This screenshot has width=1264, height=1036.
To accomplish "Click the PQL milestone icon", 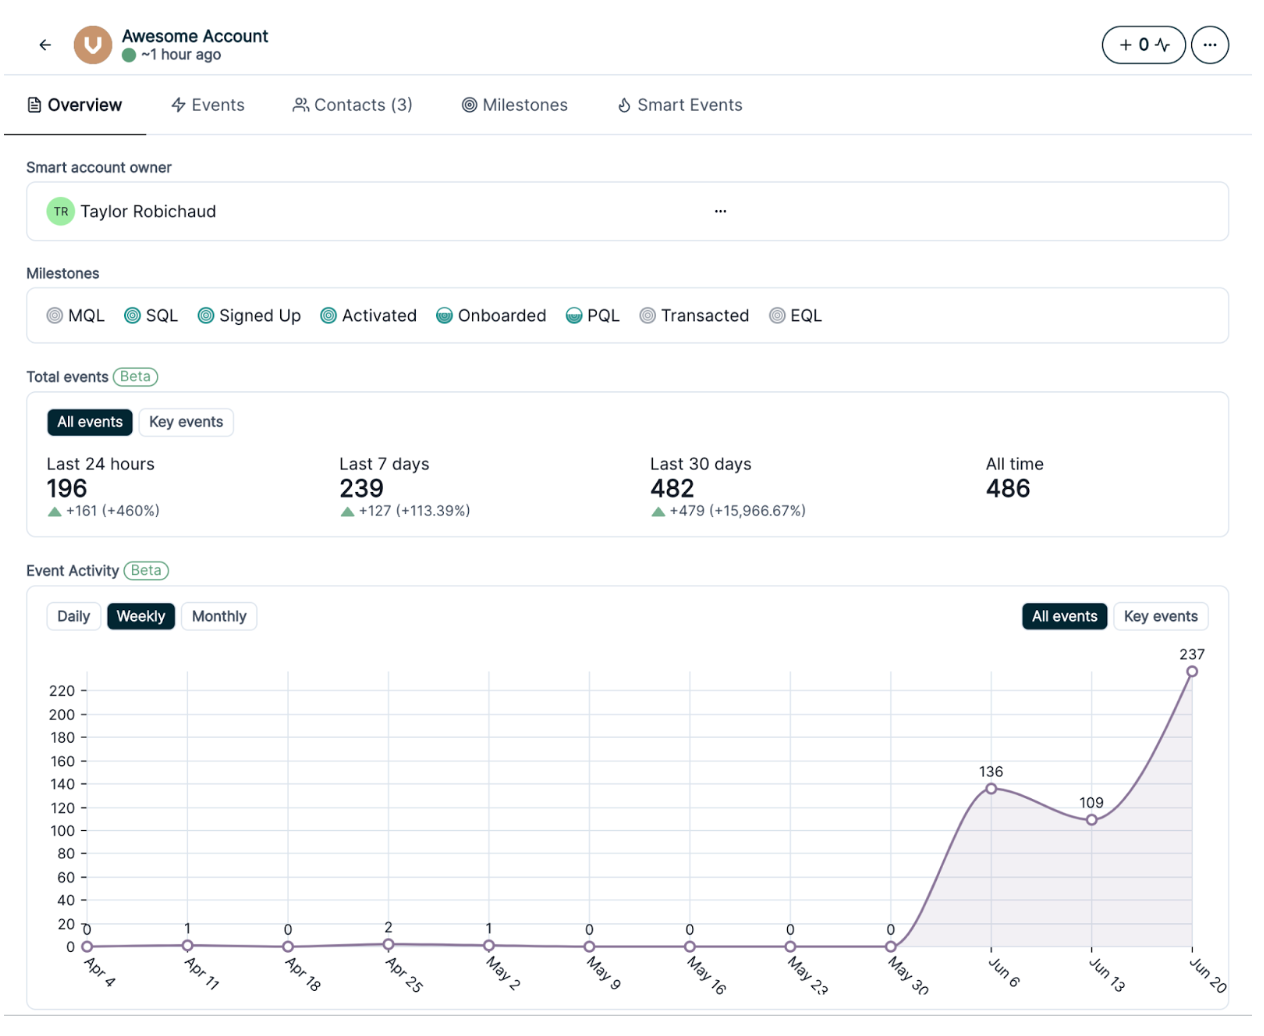I will (574, 316).
